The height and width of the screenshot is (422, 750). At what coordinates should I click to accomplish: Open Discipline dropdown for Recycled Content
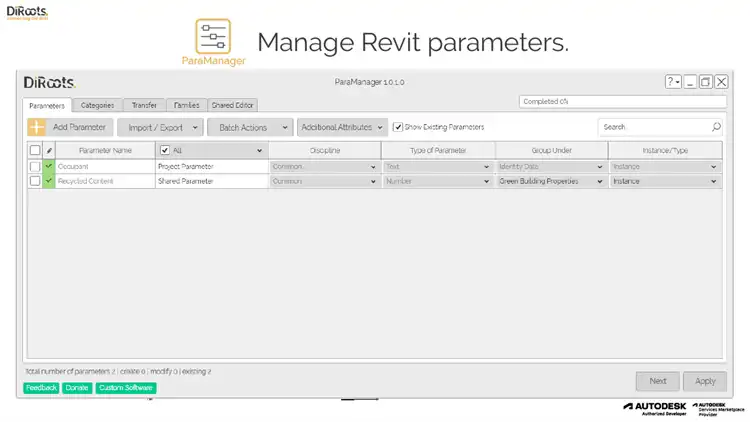point(325,181)
